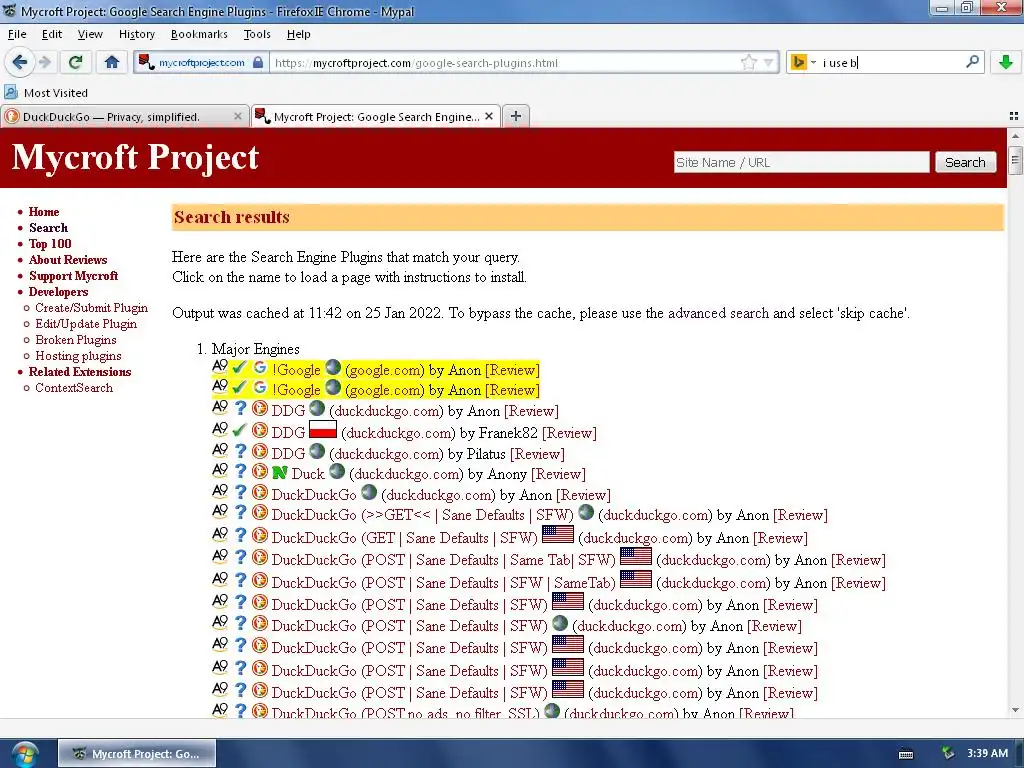Open the Hosting plugins link
This screenshot has width=1024, height=768.
tap(78, 356)
